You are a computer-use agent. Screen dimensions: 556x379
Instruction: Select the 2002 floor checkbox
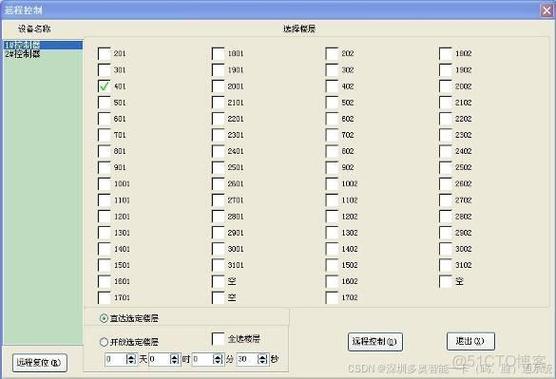(446, 87)
